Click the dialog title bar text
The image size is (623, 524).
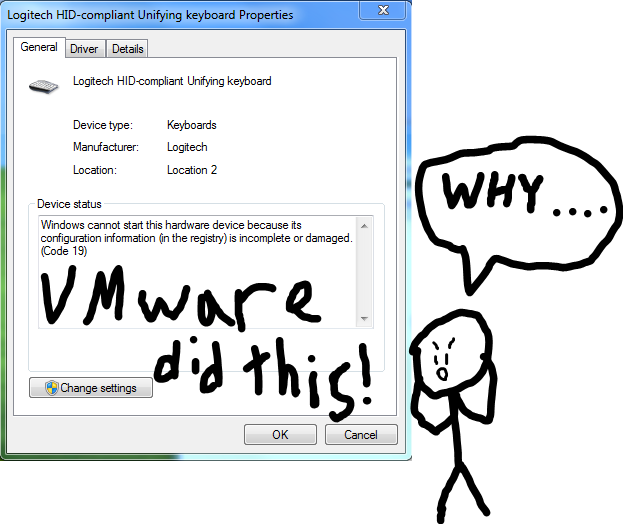click(150, 15)
